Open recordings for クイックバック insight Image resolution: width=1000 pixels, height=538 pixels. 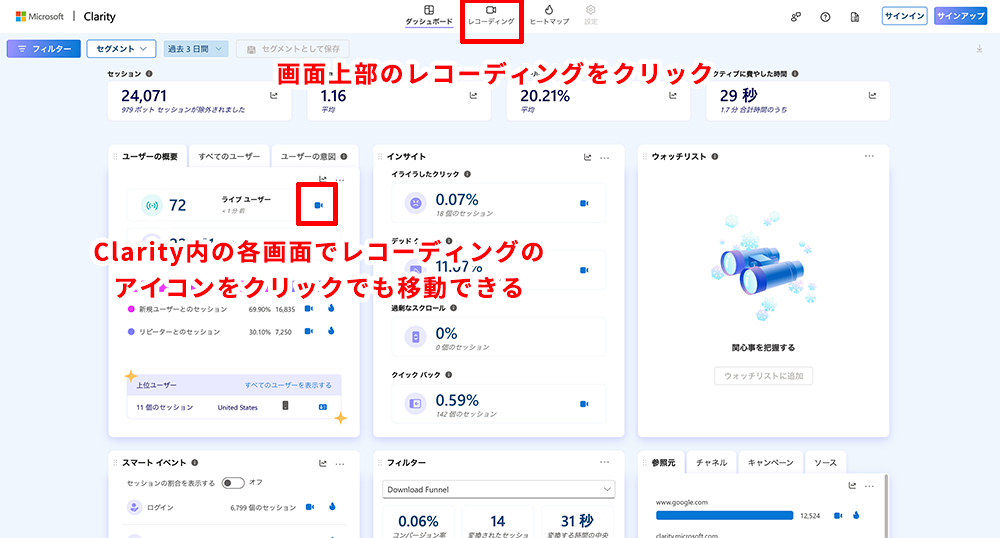click(583, 404)
